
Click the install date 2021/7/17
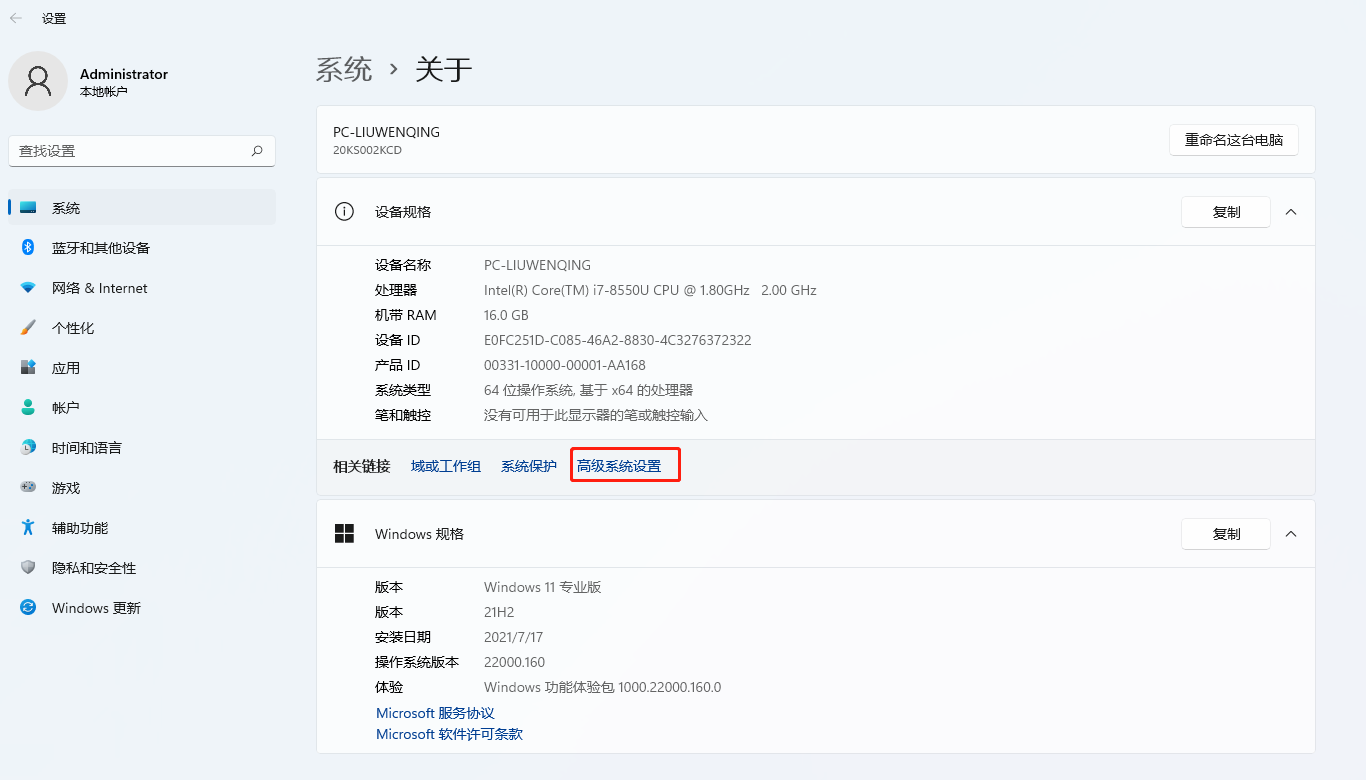pos(513,637)
